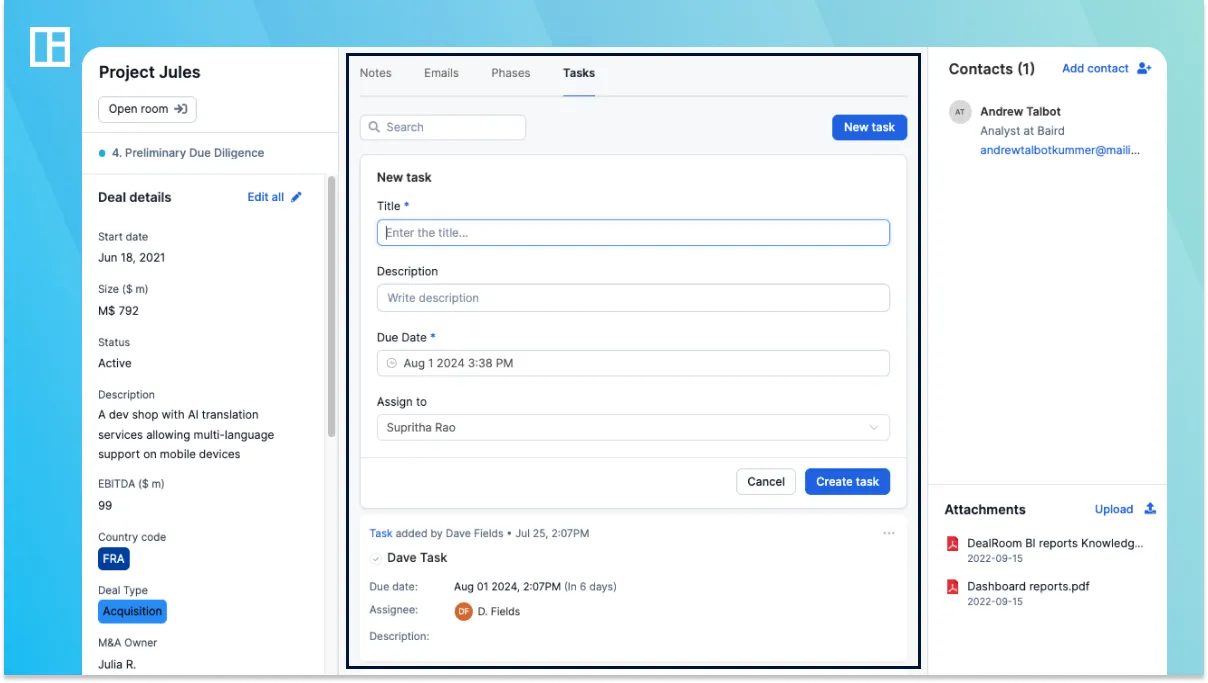The width and height of the screenshot is (1208, 683).
Task: Switch to the Notes tab
Action: click(376, 73)
